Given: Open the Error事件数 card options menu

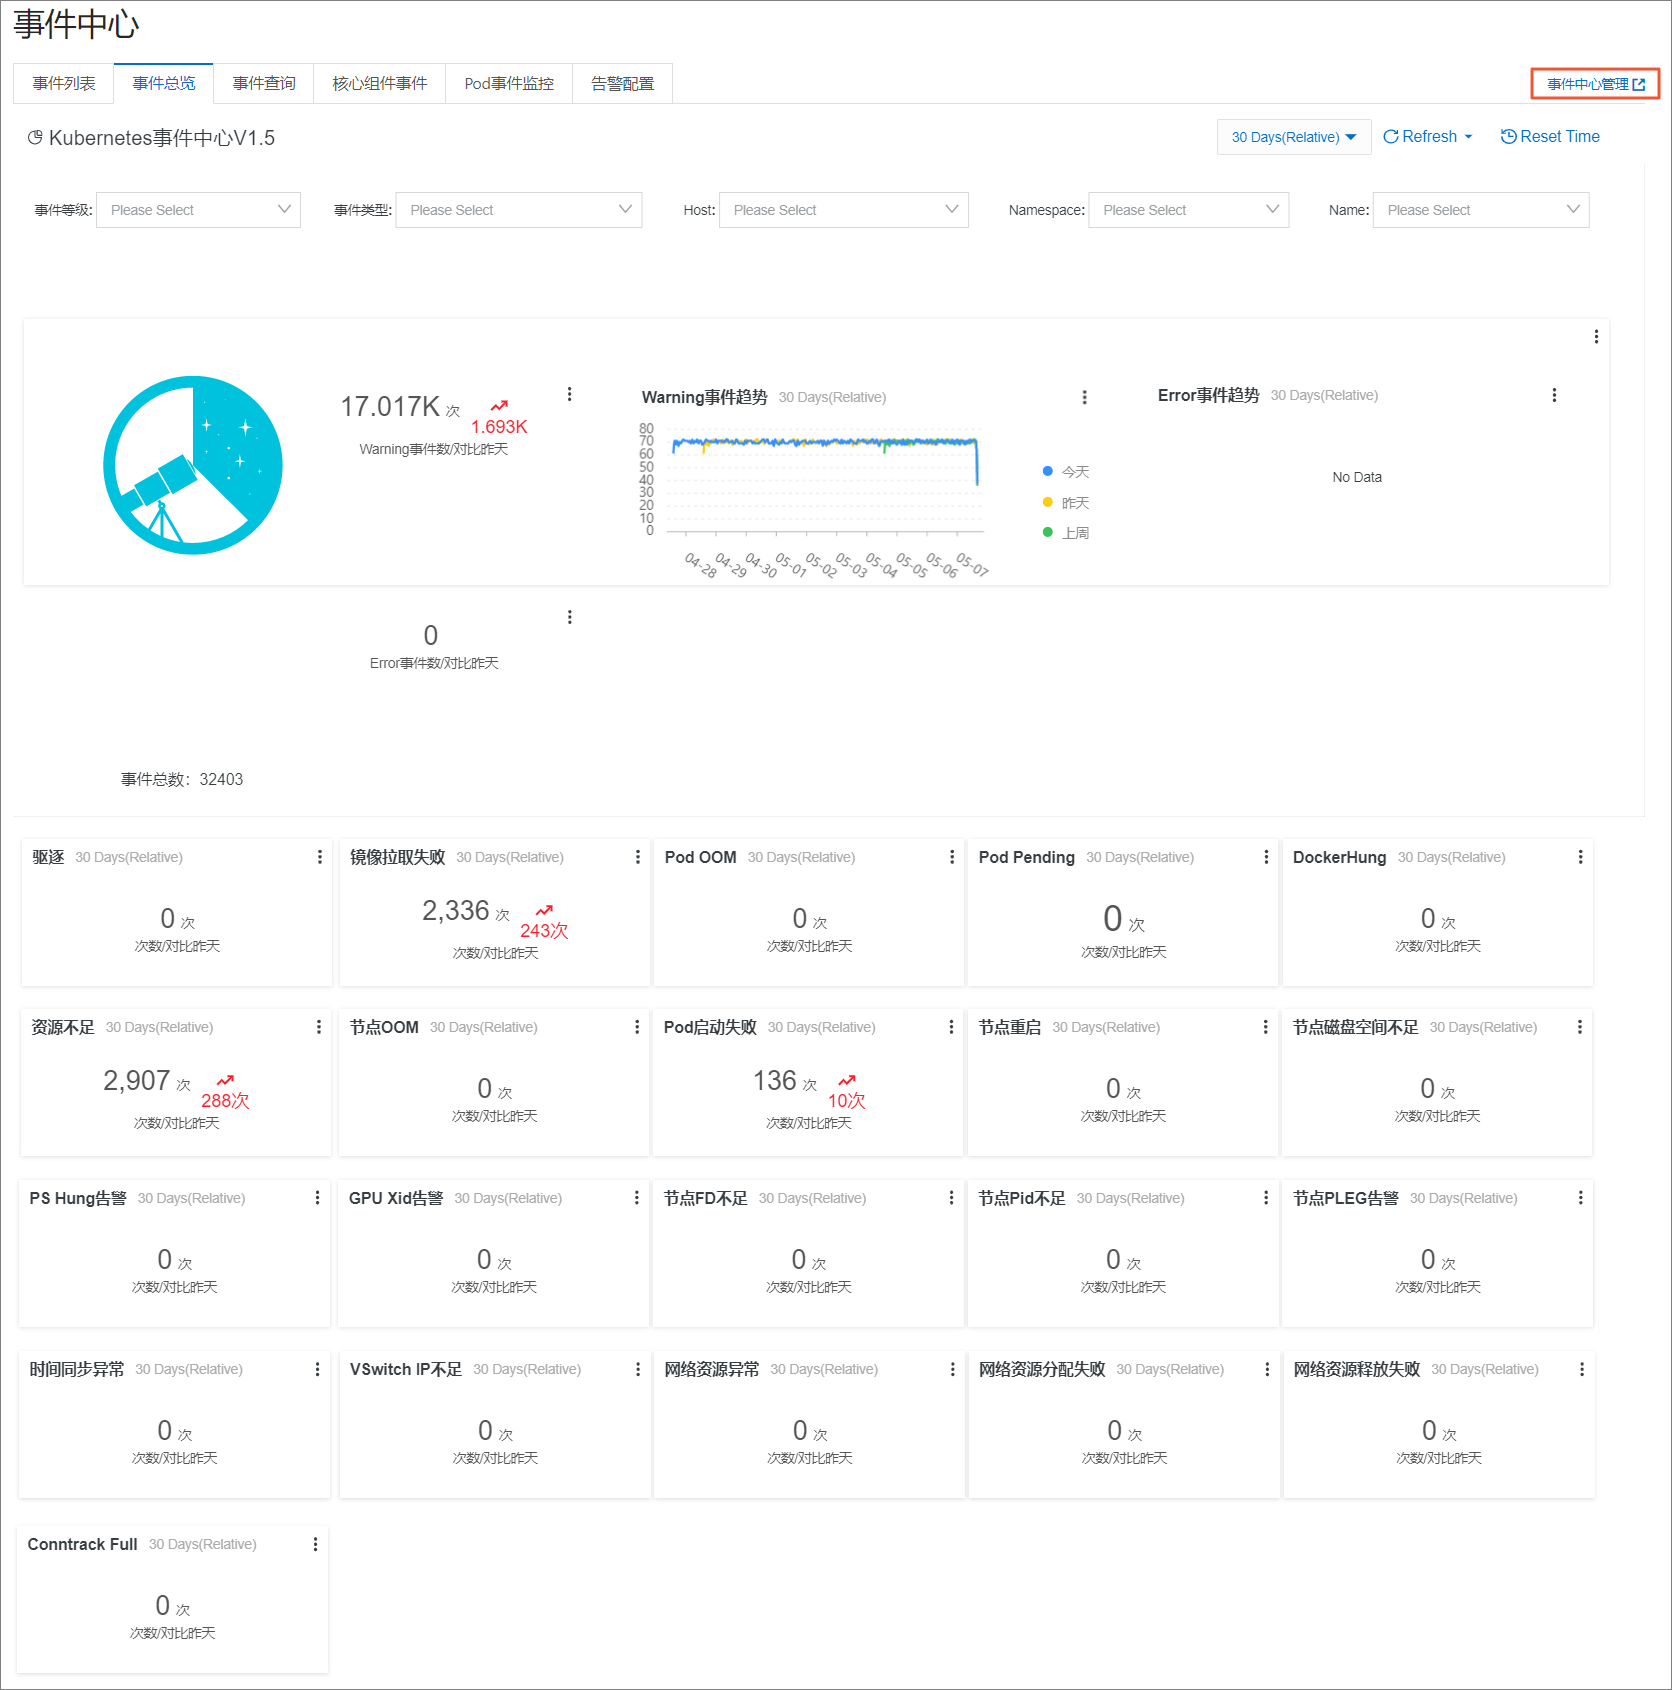Looking at the screenshot, I should click(570, 617).
